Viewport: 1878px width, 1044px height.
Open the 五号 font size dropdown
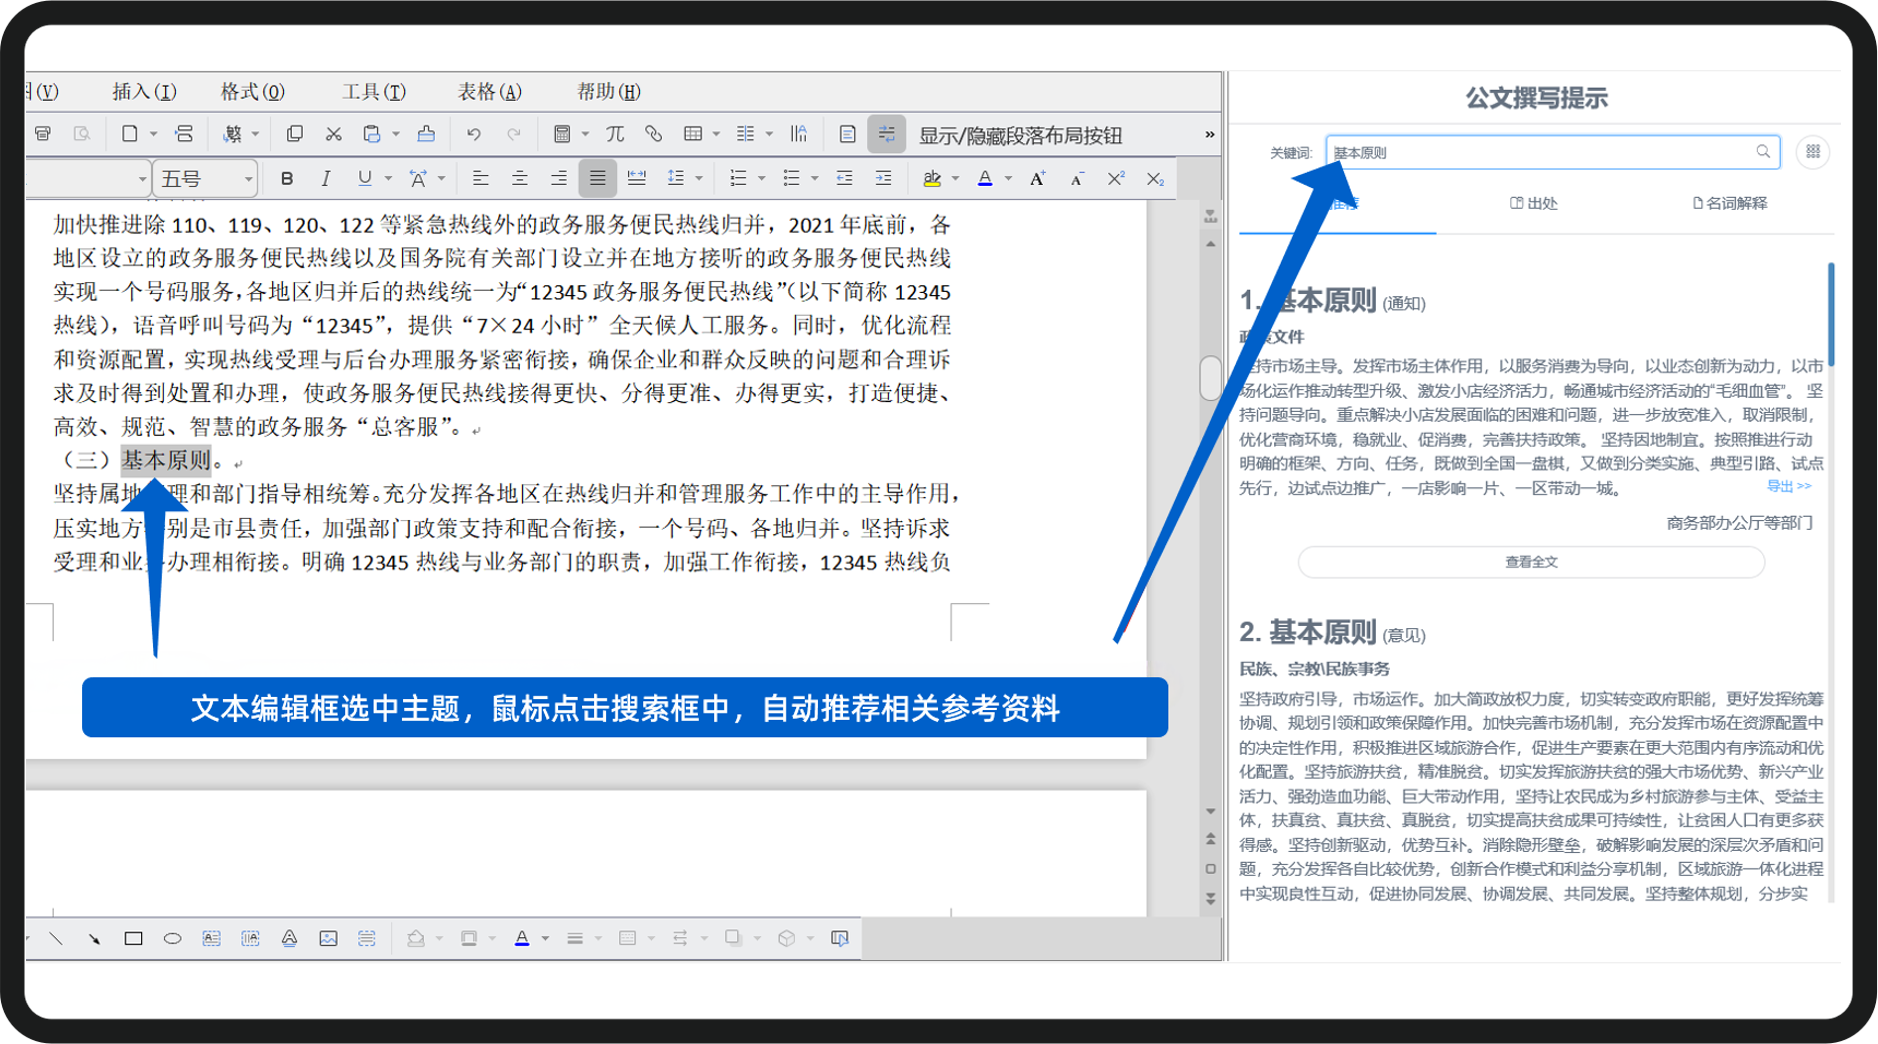248,180
